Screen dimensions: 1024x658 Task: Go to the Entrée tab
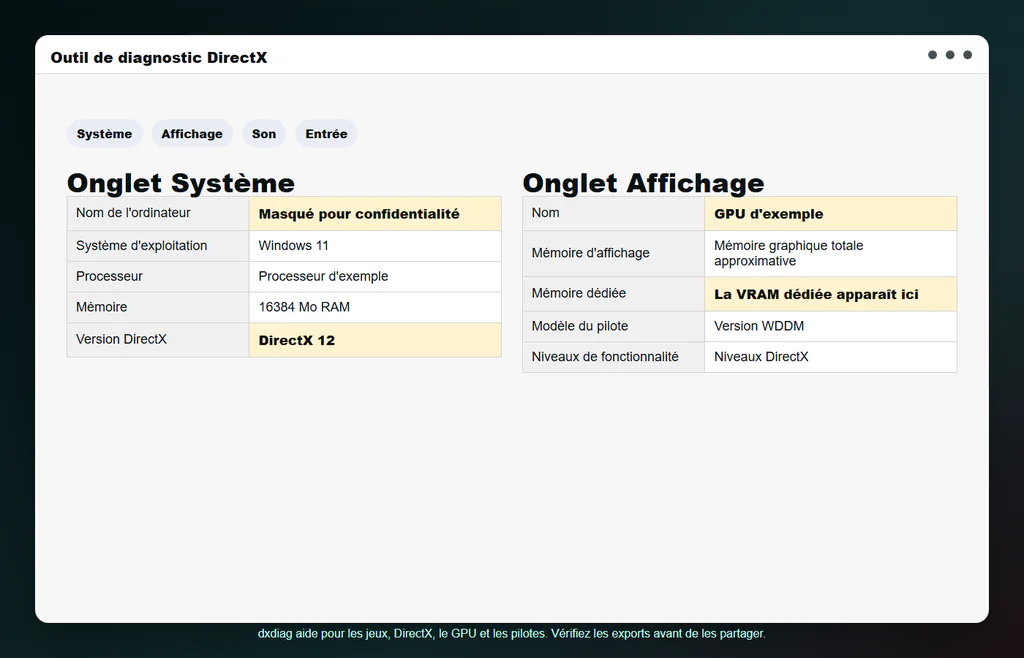coord(326,134)
